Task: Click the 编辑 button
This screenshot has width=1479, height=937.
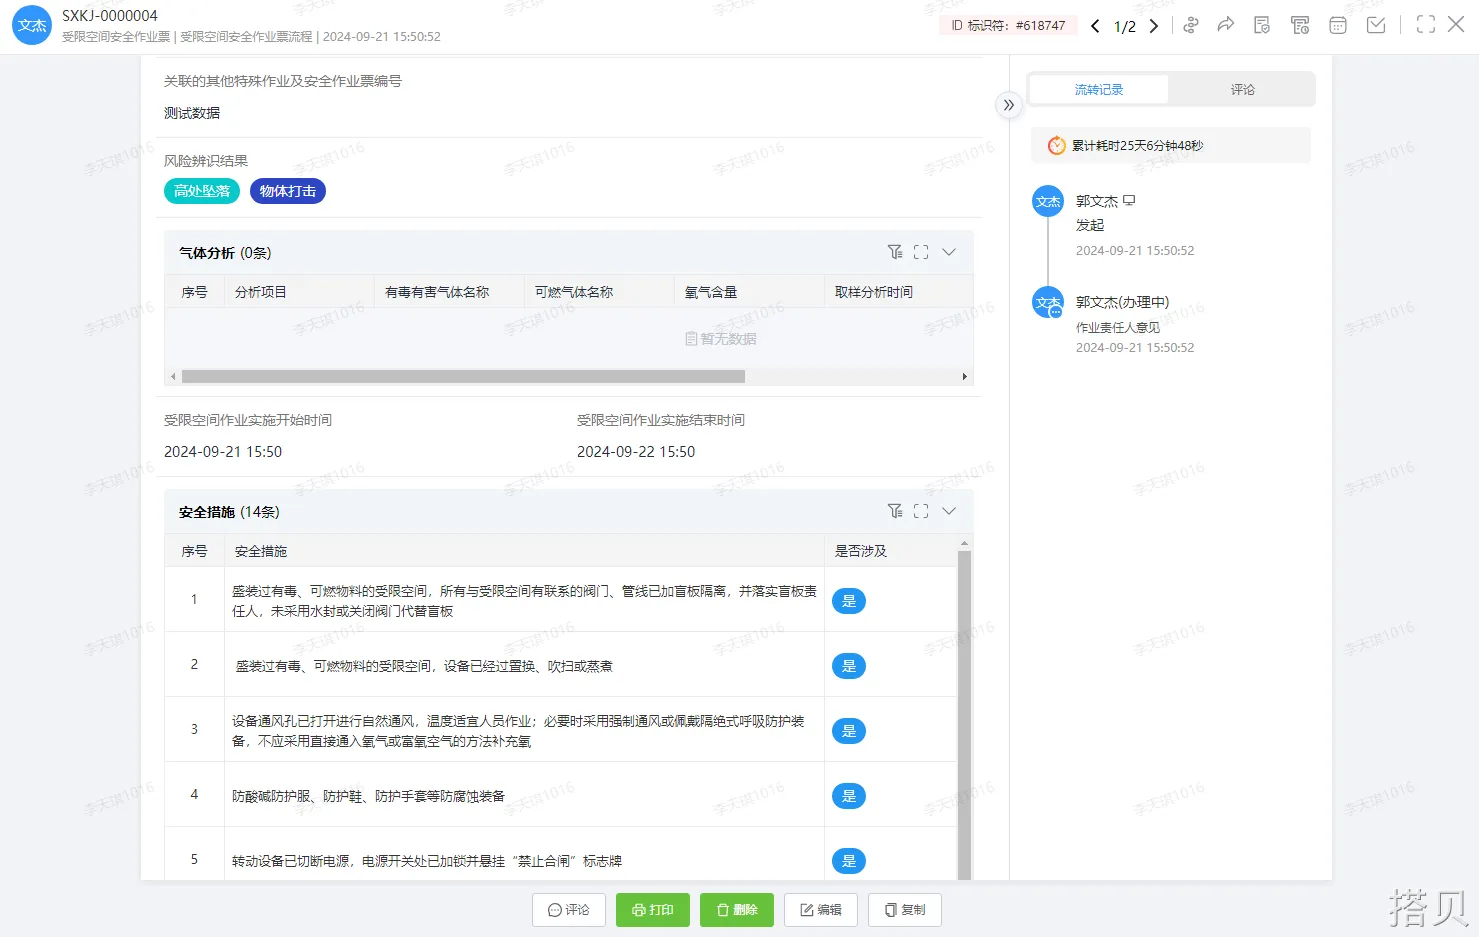Action: tap(820, 910)
